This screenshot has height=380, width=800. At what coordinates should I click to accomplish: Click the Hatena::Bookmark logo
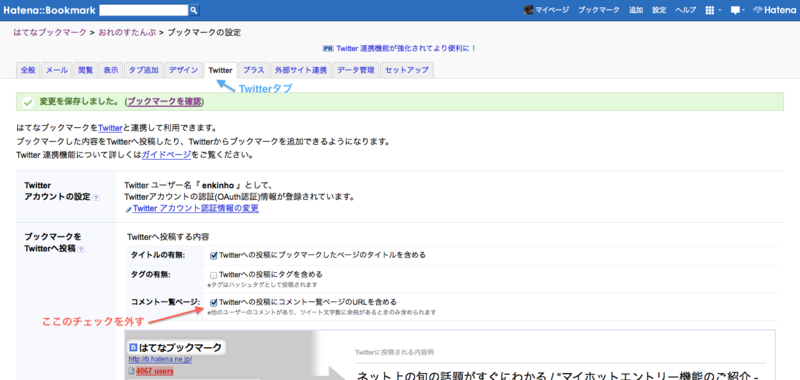tap(49, 10)
